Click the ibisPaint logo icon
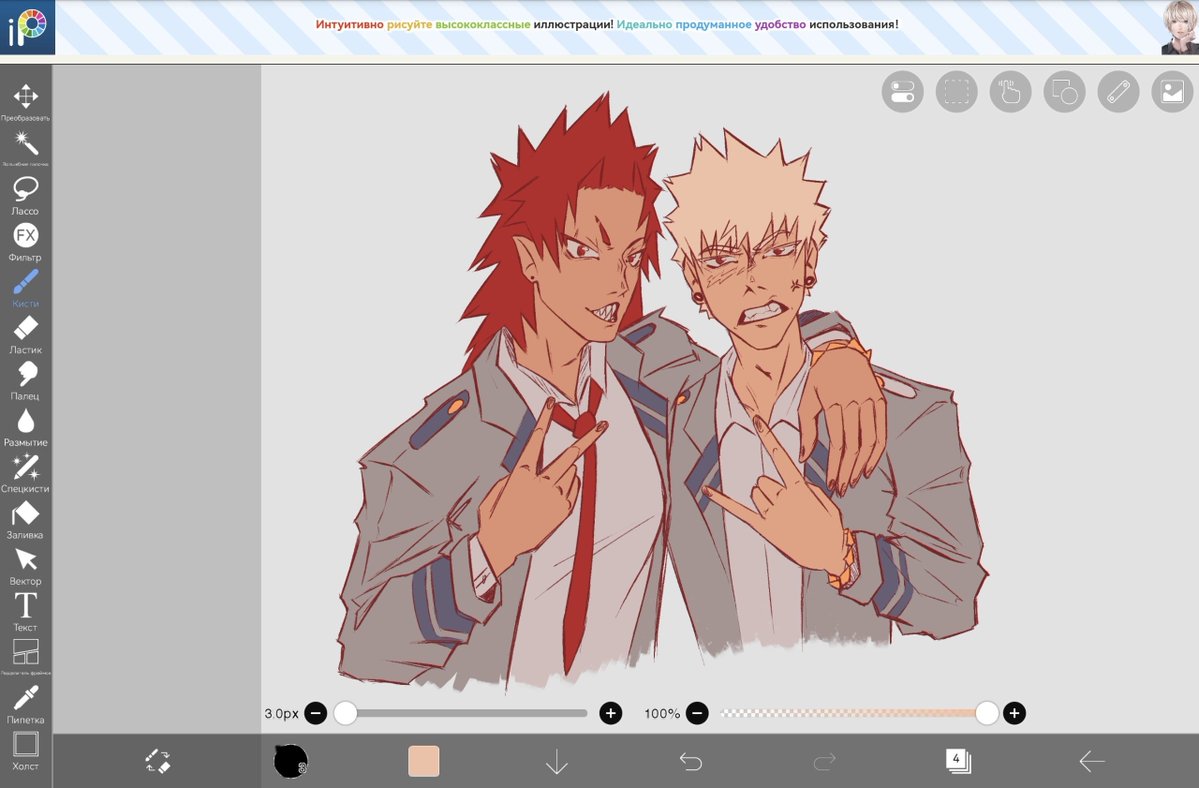 [x=28, y=27]
